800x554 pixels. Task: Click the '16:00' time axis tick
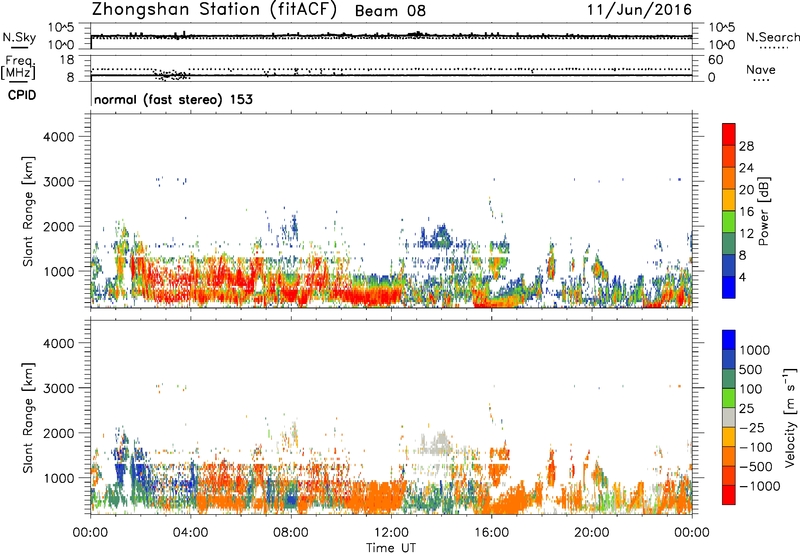coord(491,533)
